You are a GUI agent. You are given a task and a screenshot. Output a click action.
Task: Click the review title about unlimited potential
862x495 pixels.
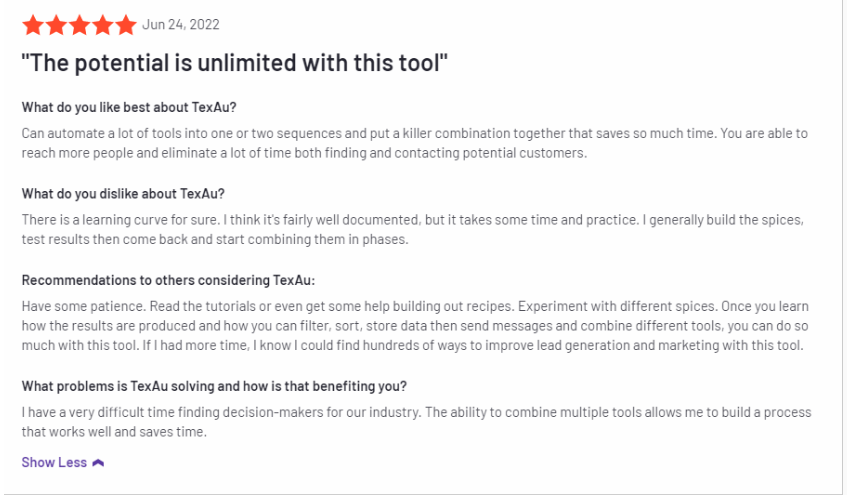235,63
